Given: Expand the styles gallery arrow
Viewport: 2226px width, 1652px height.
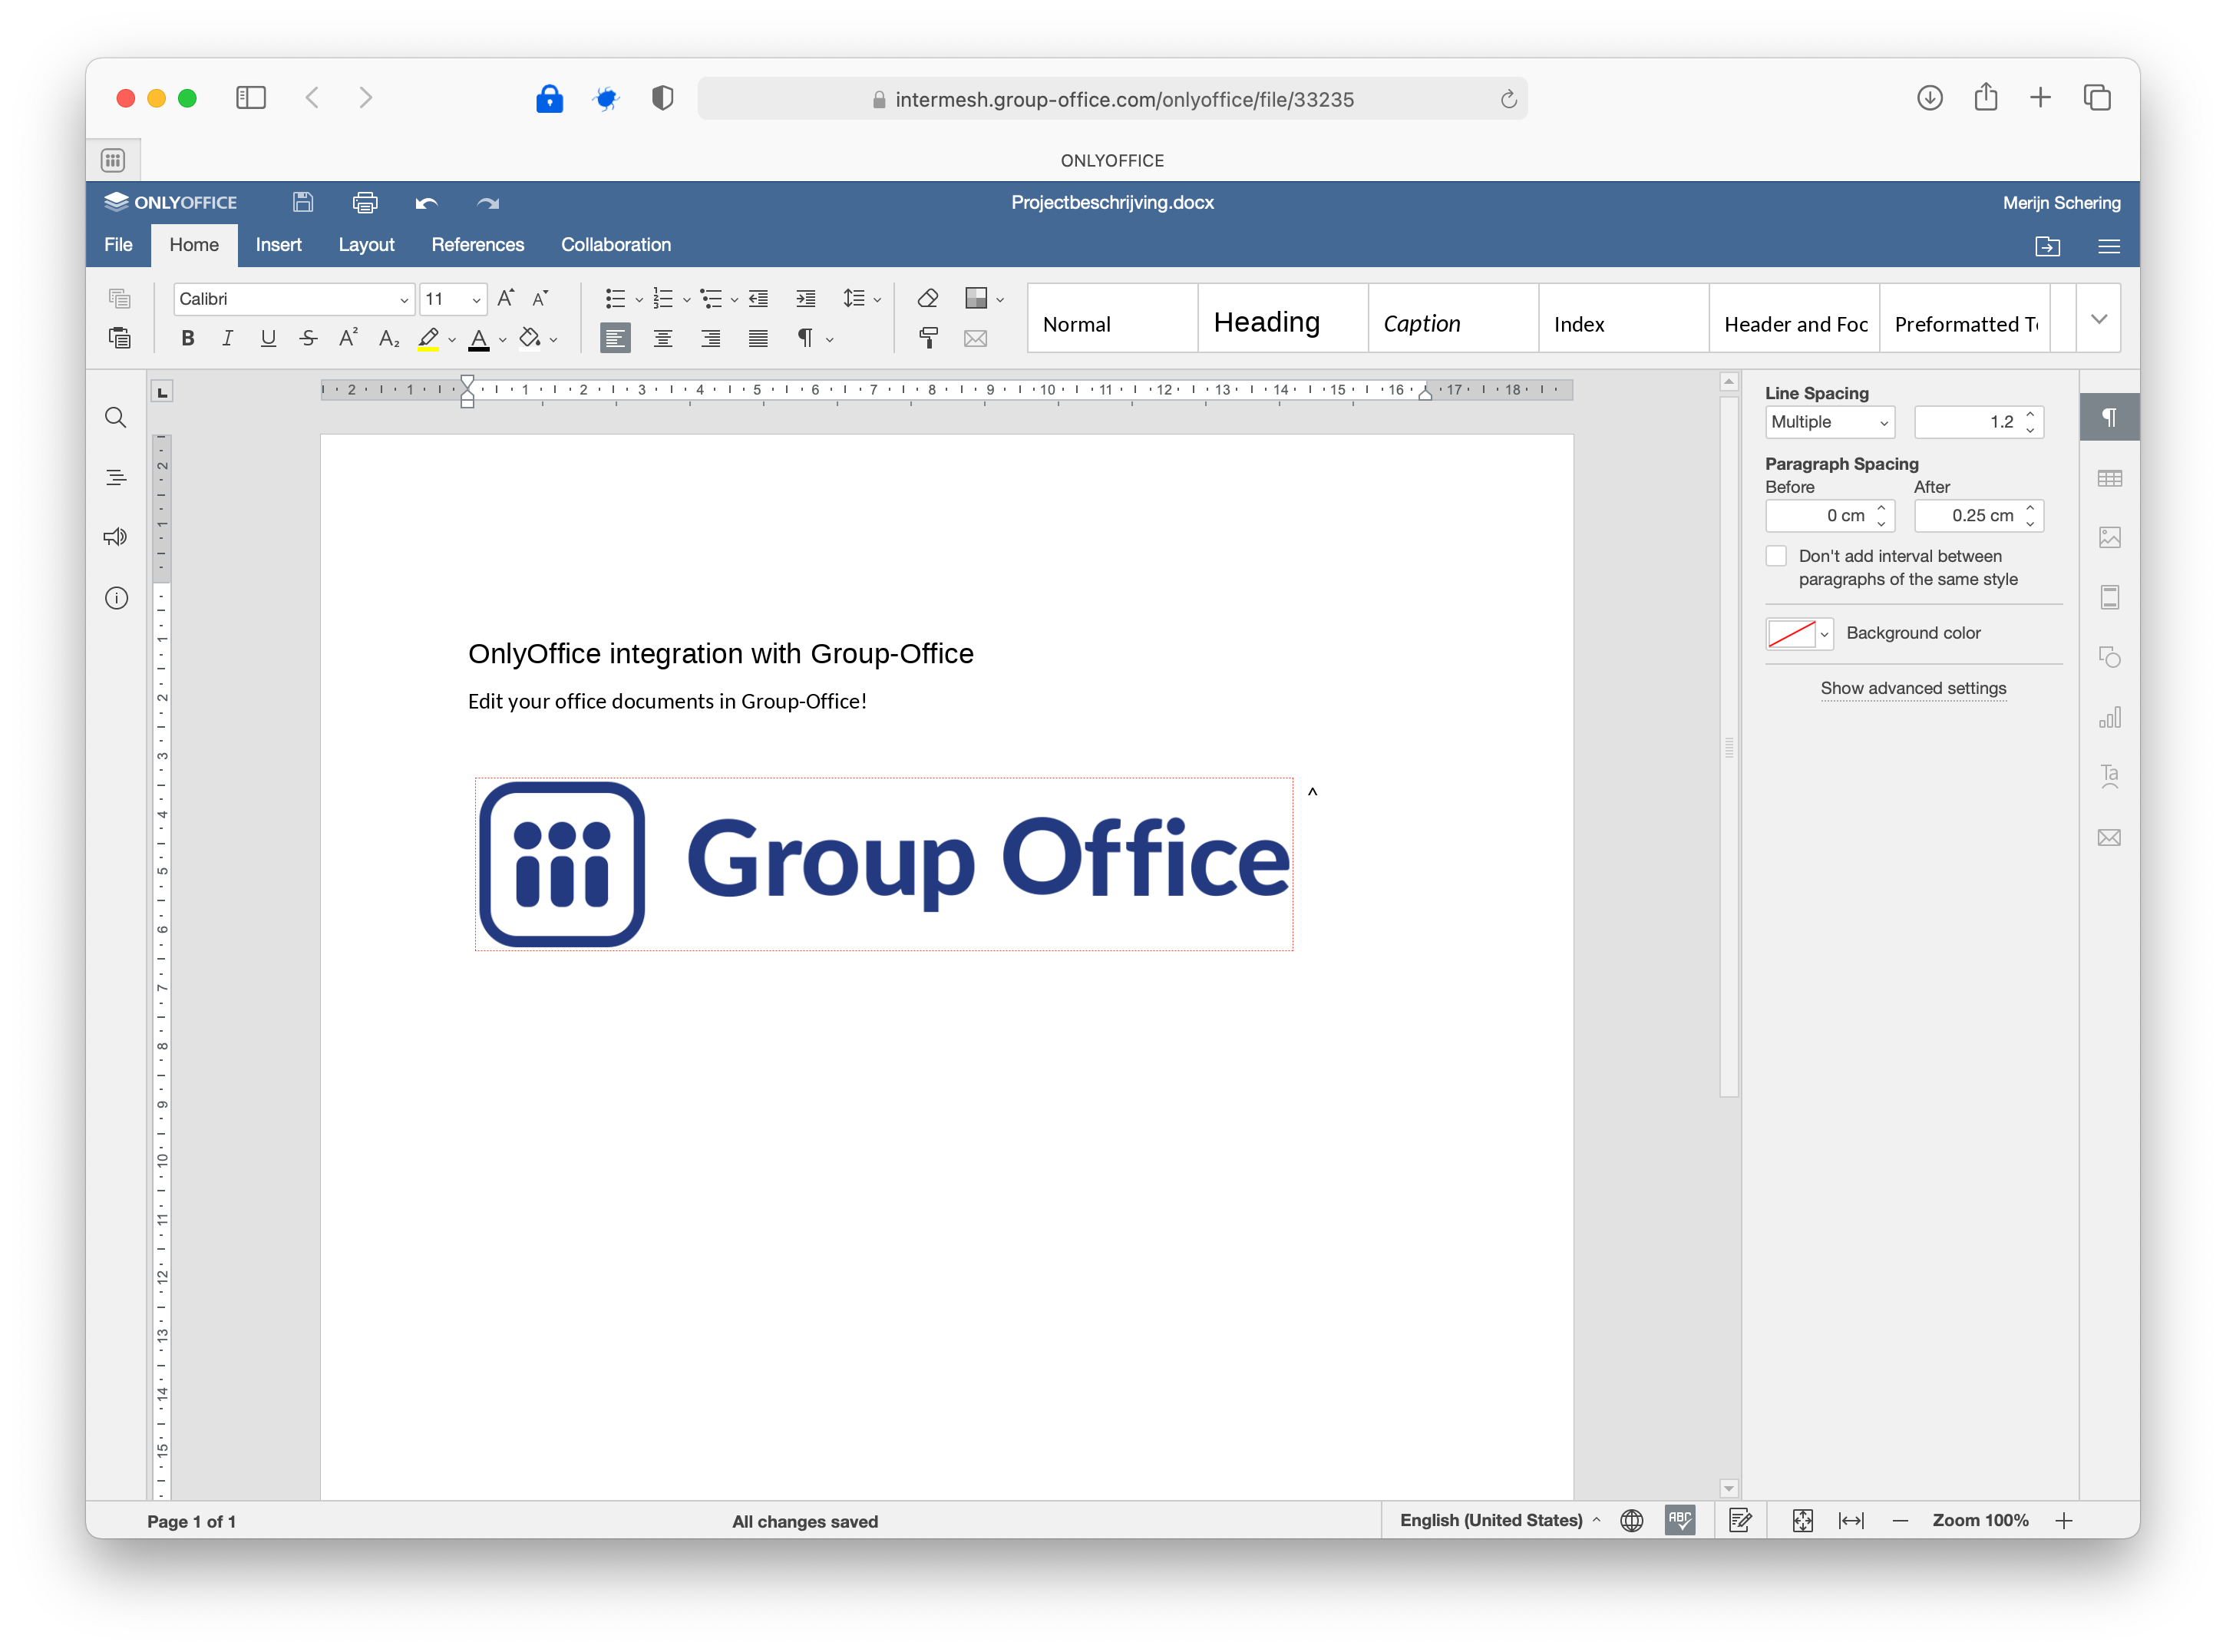Looking at the screenshot, I should (2098, 319).
